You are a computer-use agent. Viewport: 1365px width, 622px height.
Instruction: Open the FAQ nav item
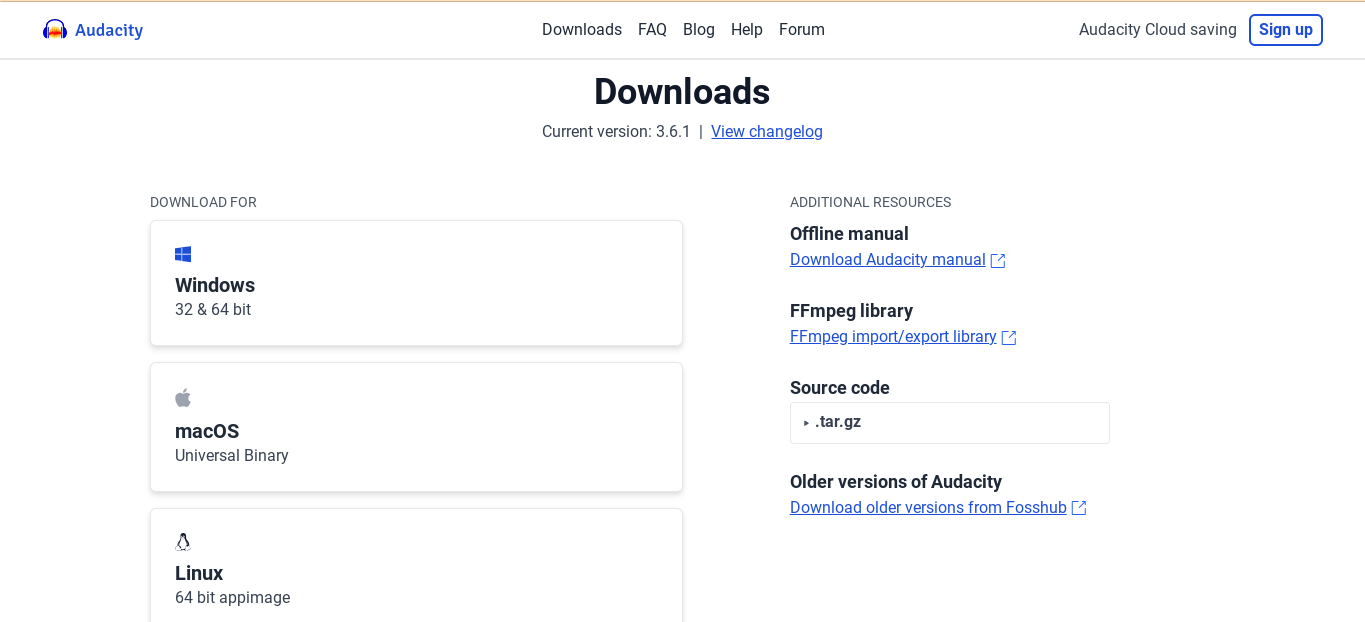[x=652, y=30]
